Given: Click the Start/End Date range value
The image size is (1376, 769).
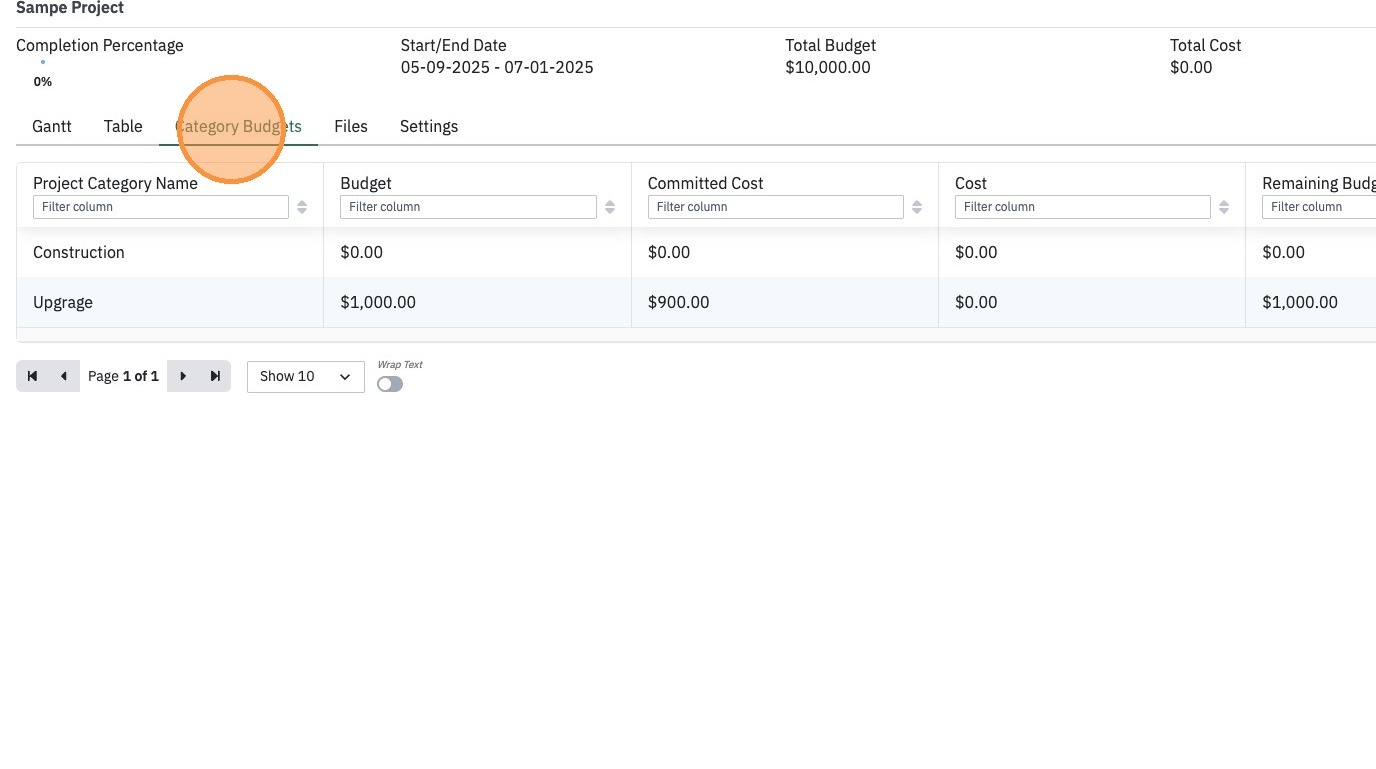Looking at the screenshot, I should point(497,67).
